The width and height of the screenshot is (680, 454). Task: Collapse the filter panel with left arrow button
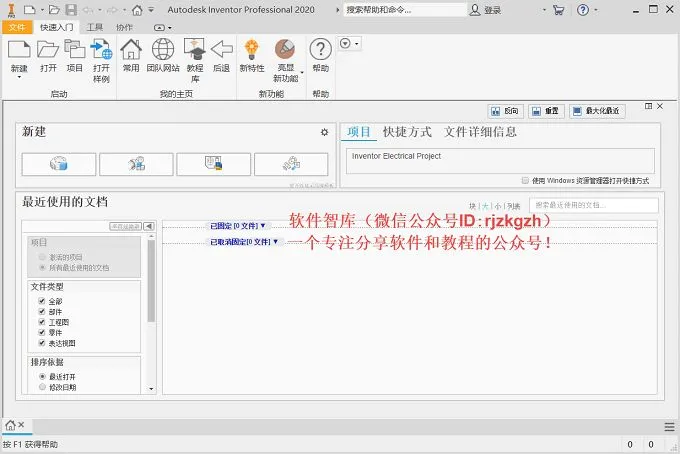pos(149,226)
